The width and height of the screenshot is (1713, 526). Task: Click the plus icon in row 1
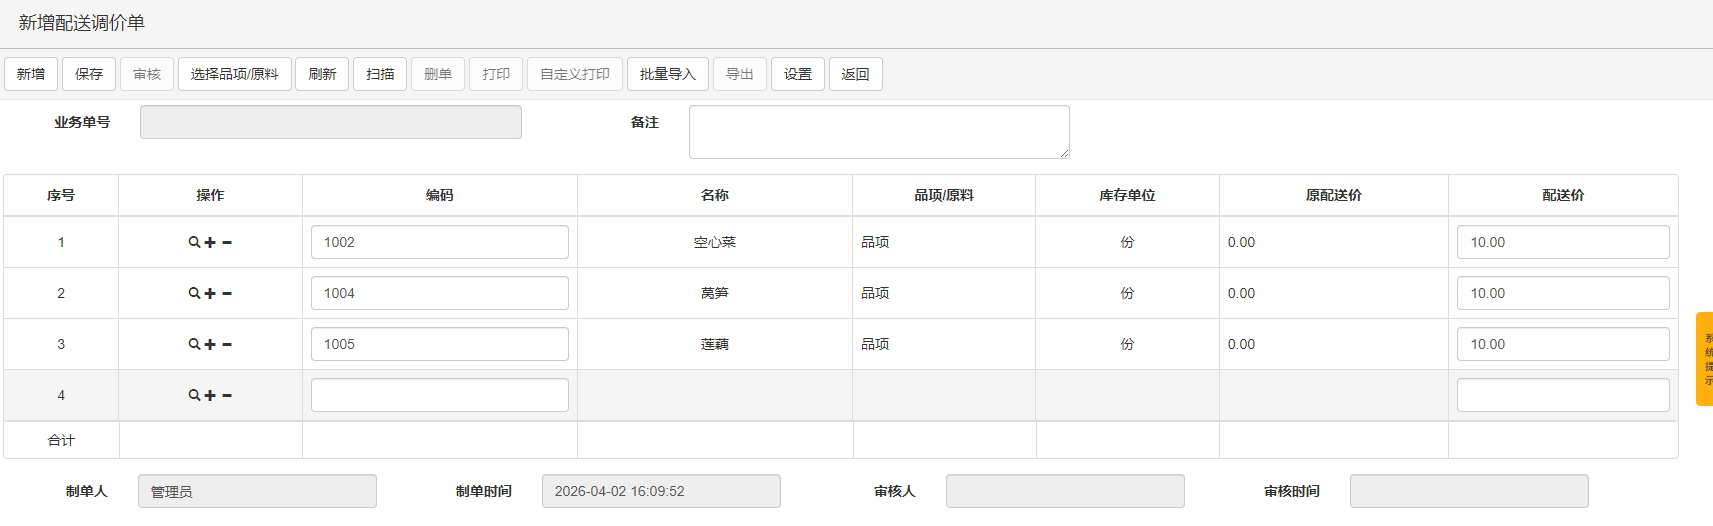click(210, 242)
